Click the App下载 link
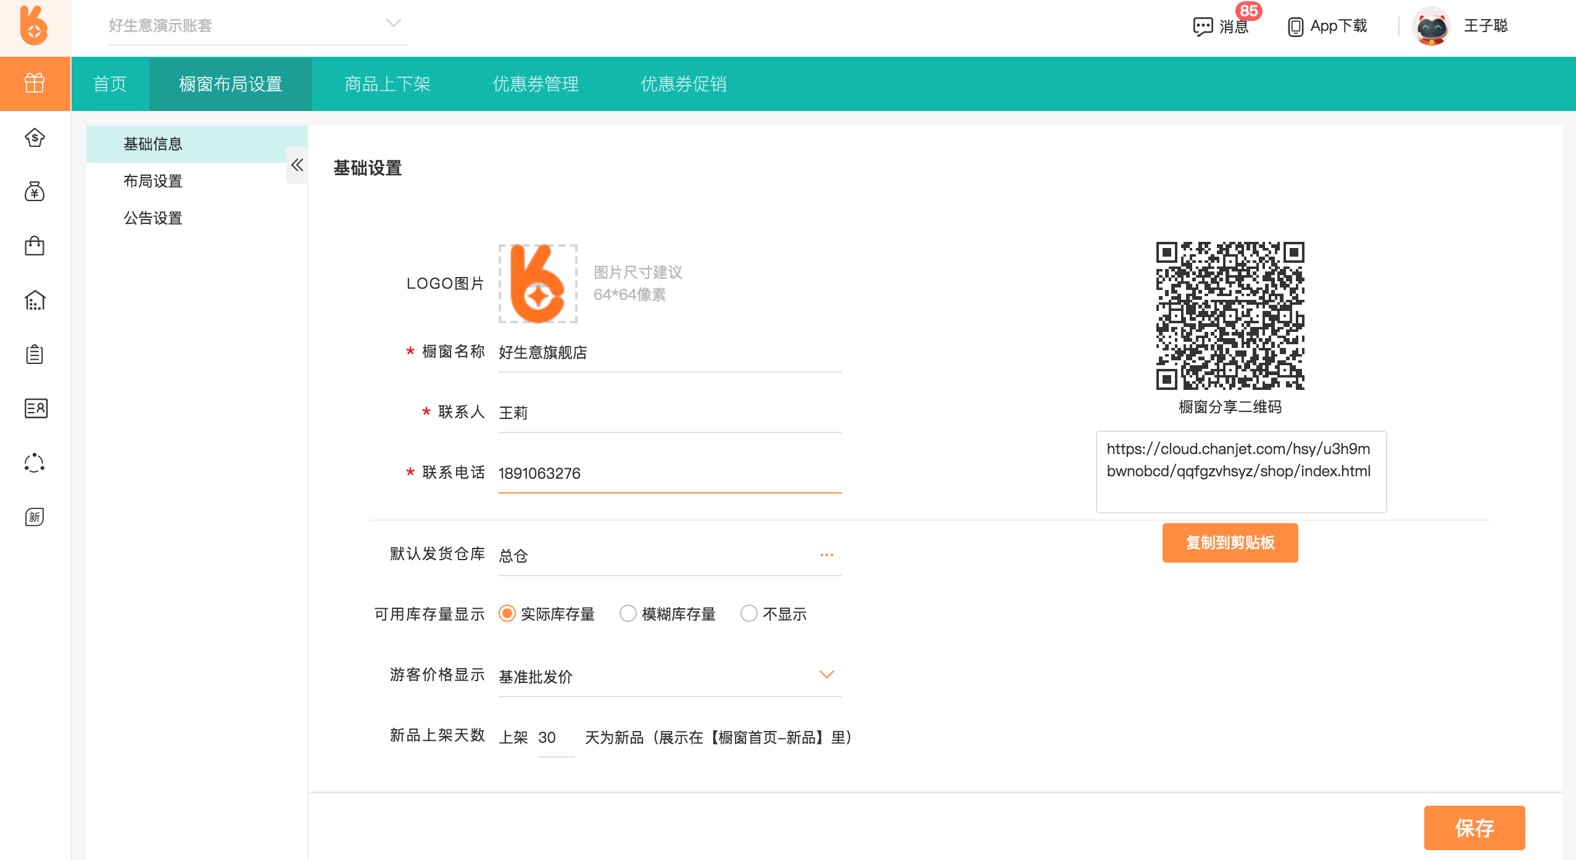Screen dimensions: 1576x860 point(1338,27)
